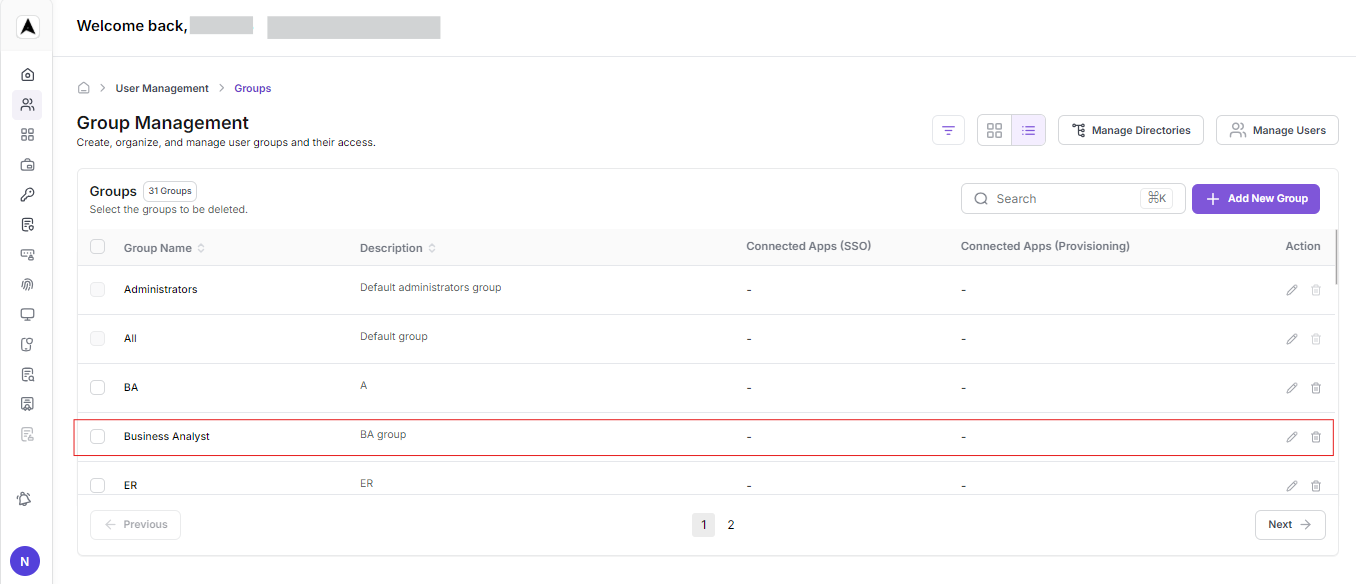
Task: Check the Administrators row checkbox
Action: point(97,289)
